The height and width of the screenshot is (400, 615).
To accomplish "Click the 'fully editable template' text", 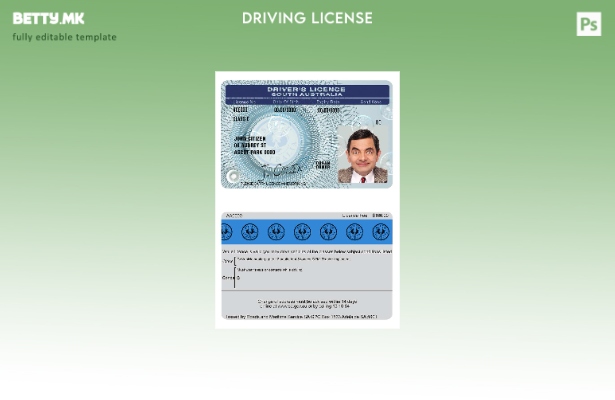I will tap(64, 37).
